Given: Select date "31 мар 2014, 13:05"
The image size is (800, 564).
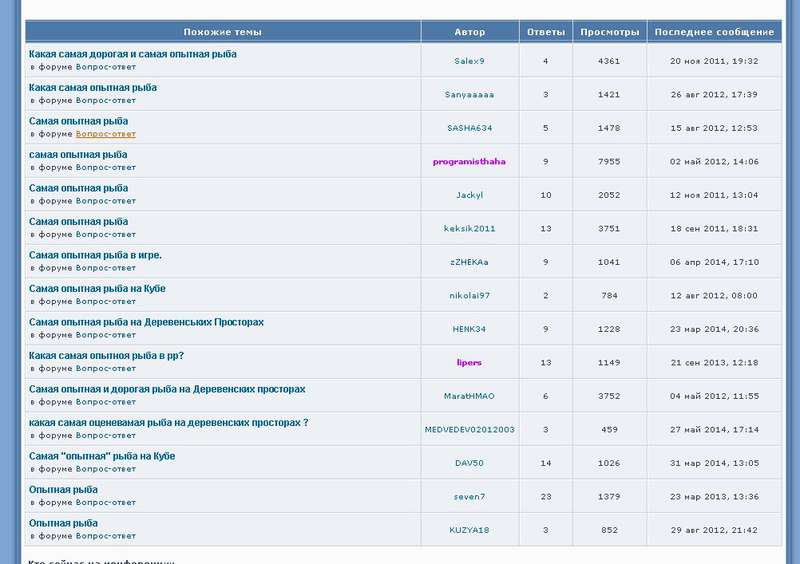Looking at the screenshot, I should coord(714,463).
